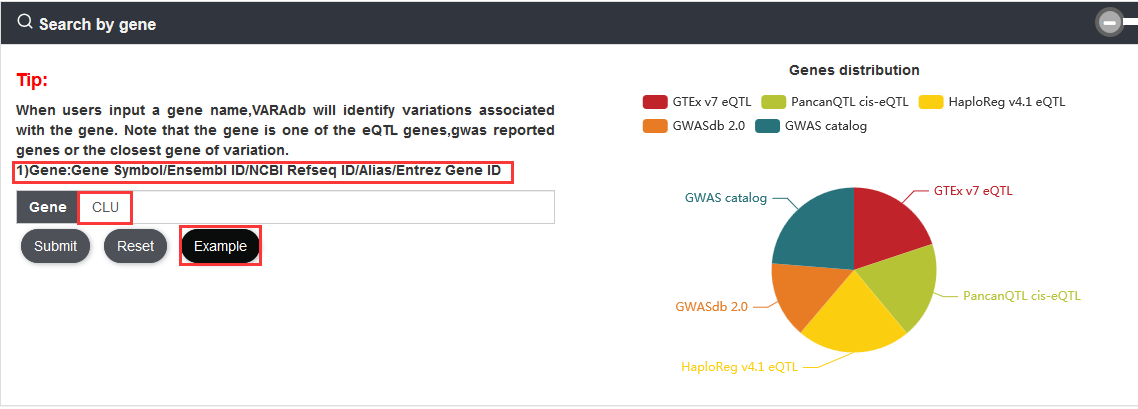Toggle GTEx v7 eQTL legend swatch

[x=655, y=102]
